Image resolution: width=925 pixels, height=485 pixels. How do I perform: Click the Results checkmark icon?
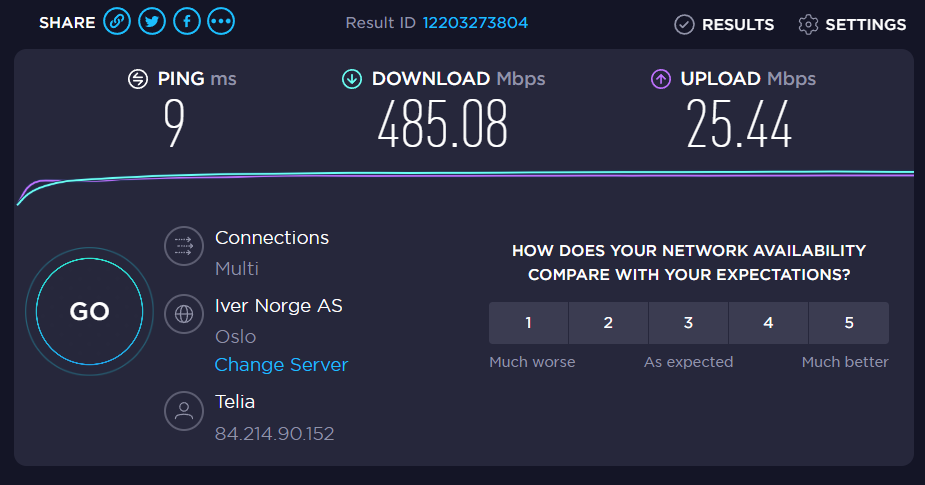tap(684, 24)
